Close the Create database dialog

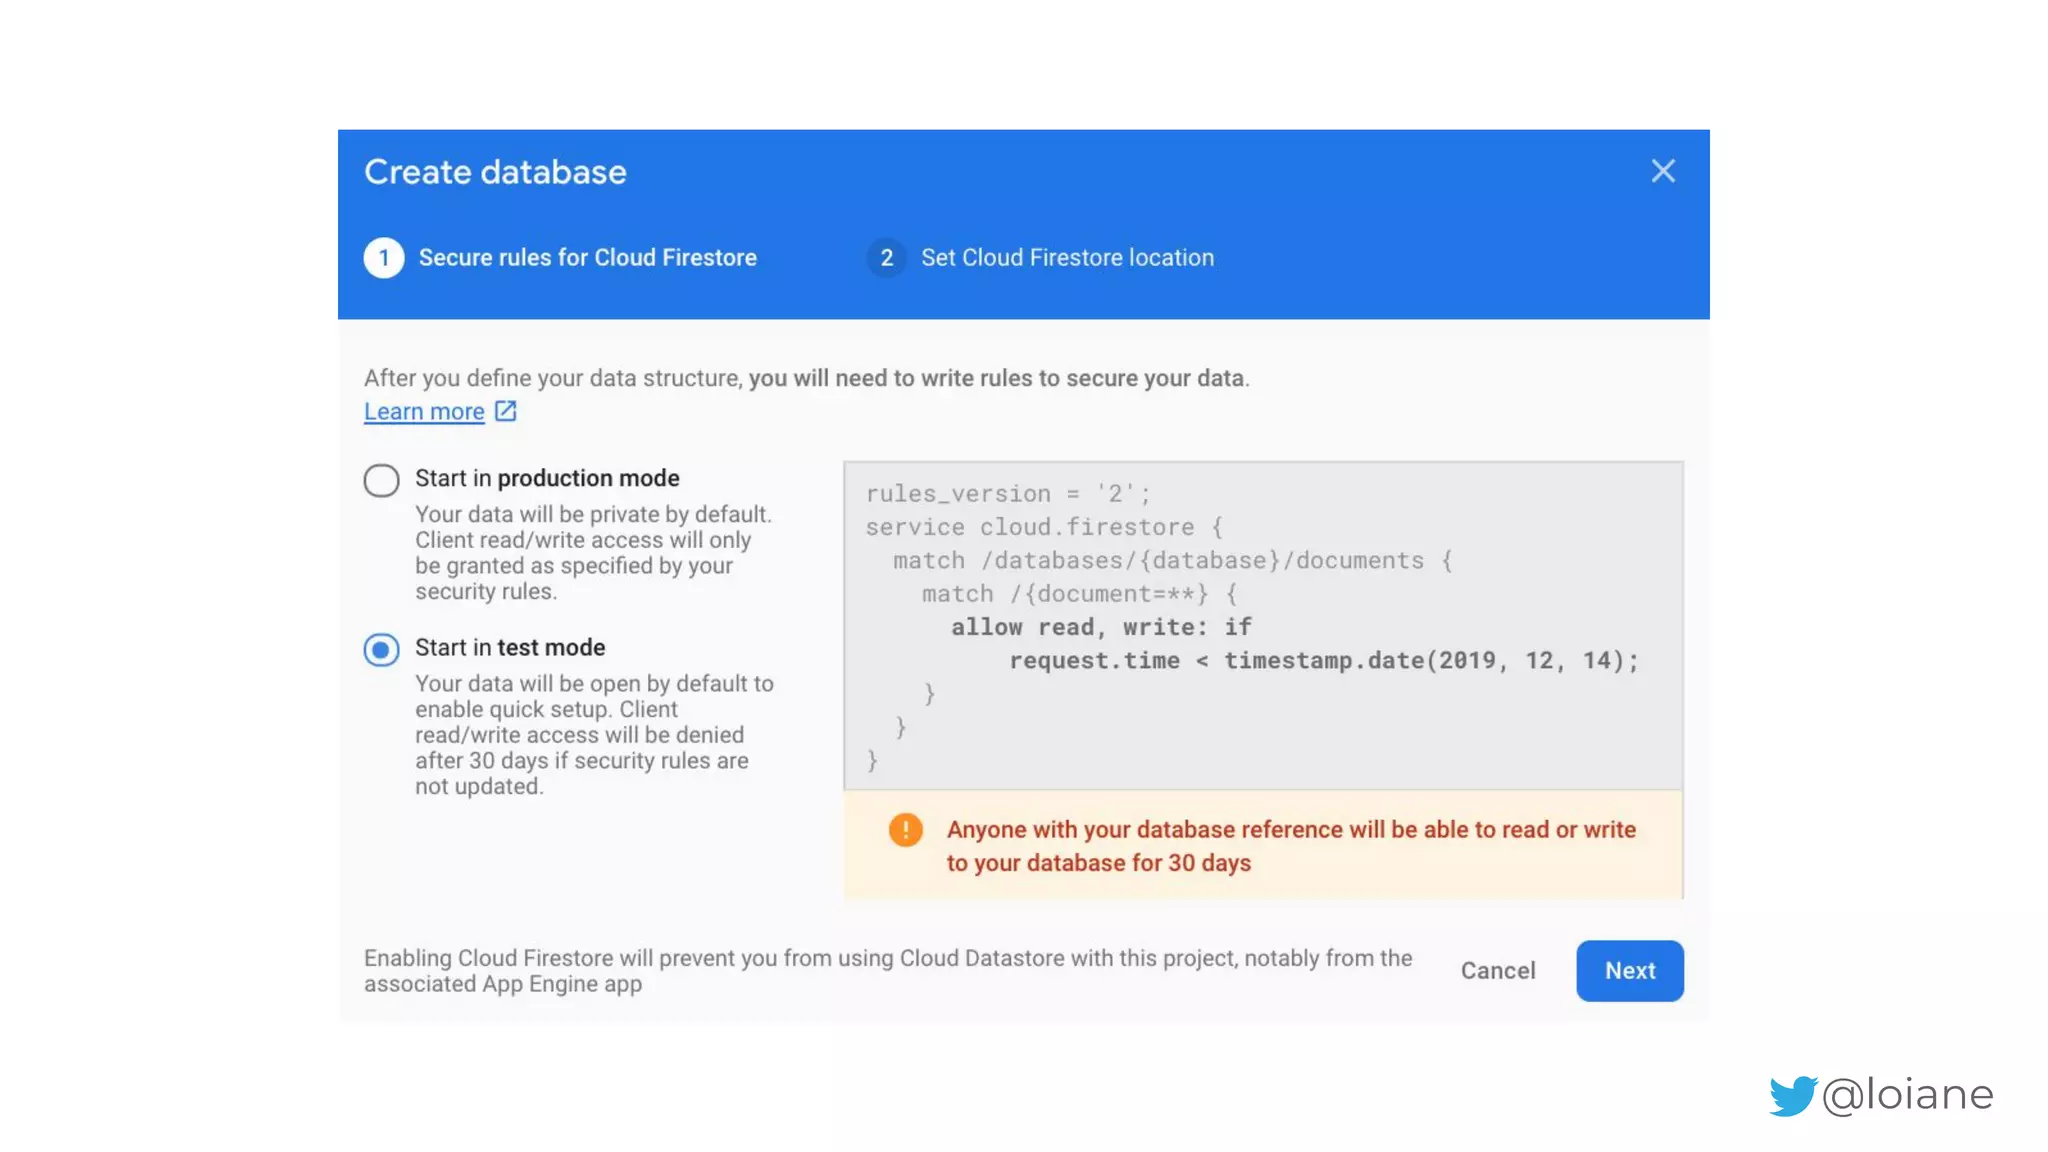pos(1662,171)
